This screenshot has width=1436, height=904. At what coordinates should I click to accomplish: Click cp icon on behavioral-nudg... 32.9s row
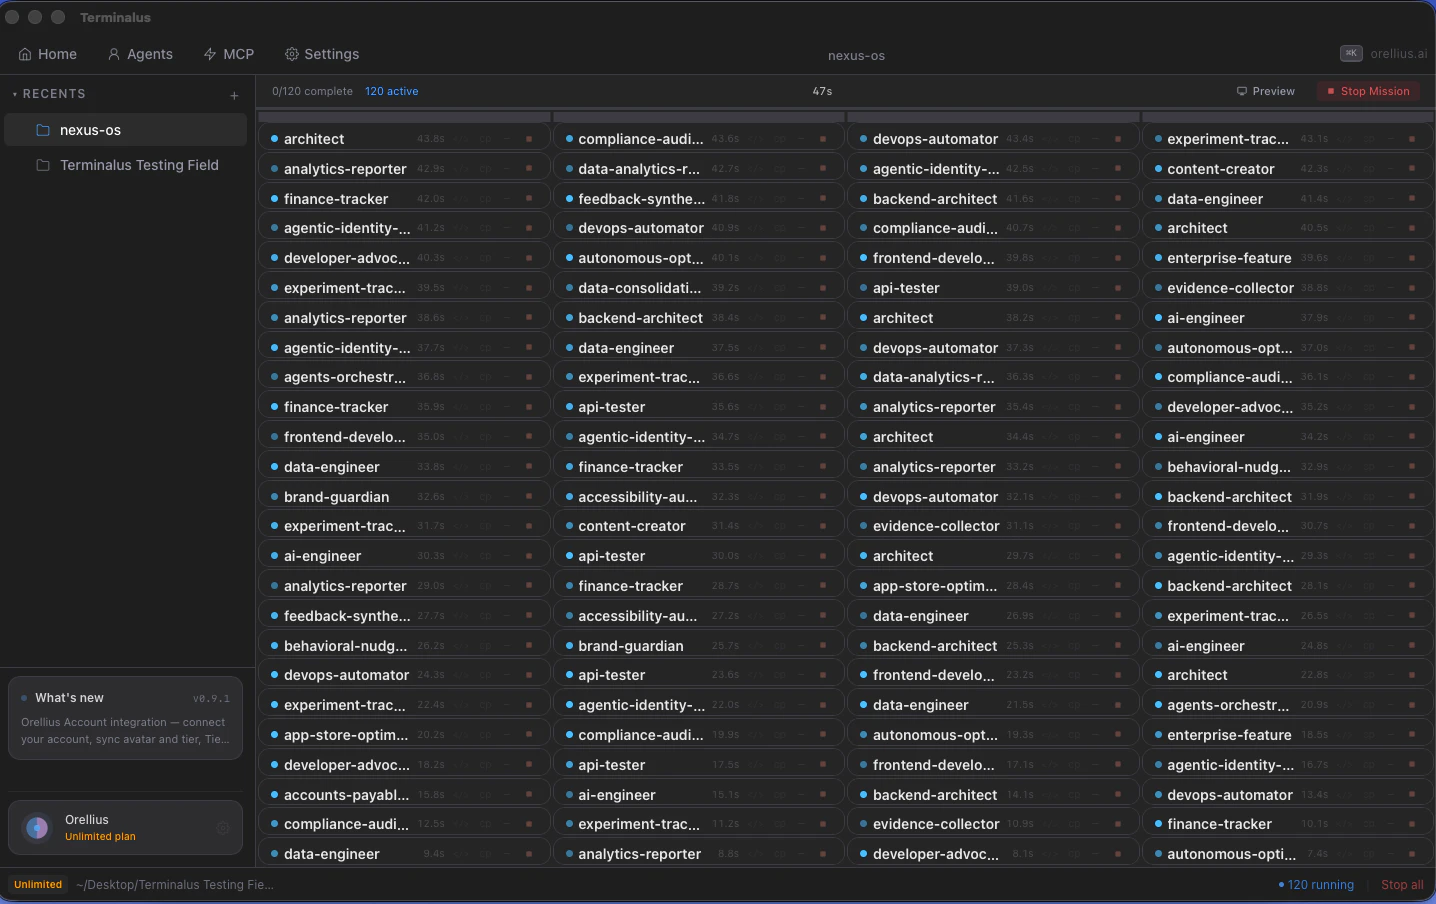tap(1369, 467)
